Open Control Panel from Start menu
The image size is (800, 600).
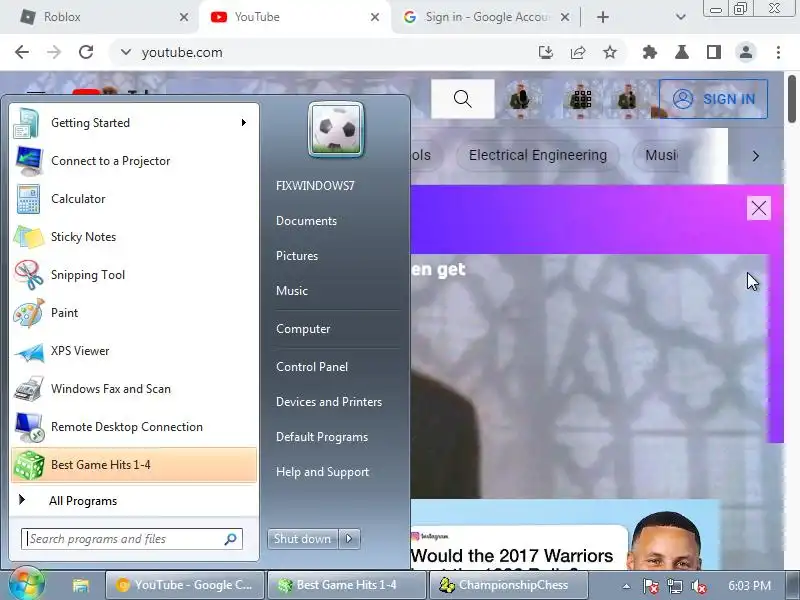click(312, 367)
